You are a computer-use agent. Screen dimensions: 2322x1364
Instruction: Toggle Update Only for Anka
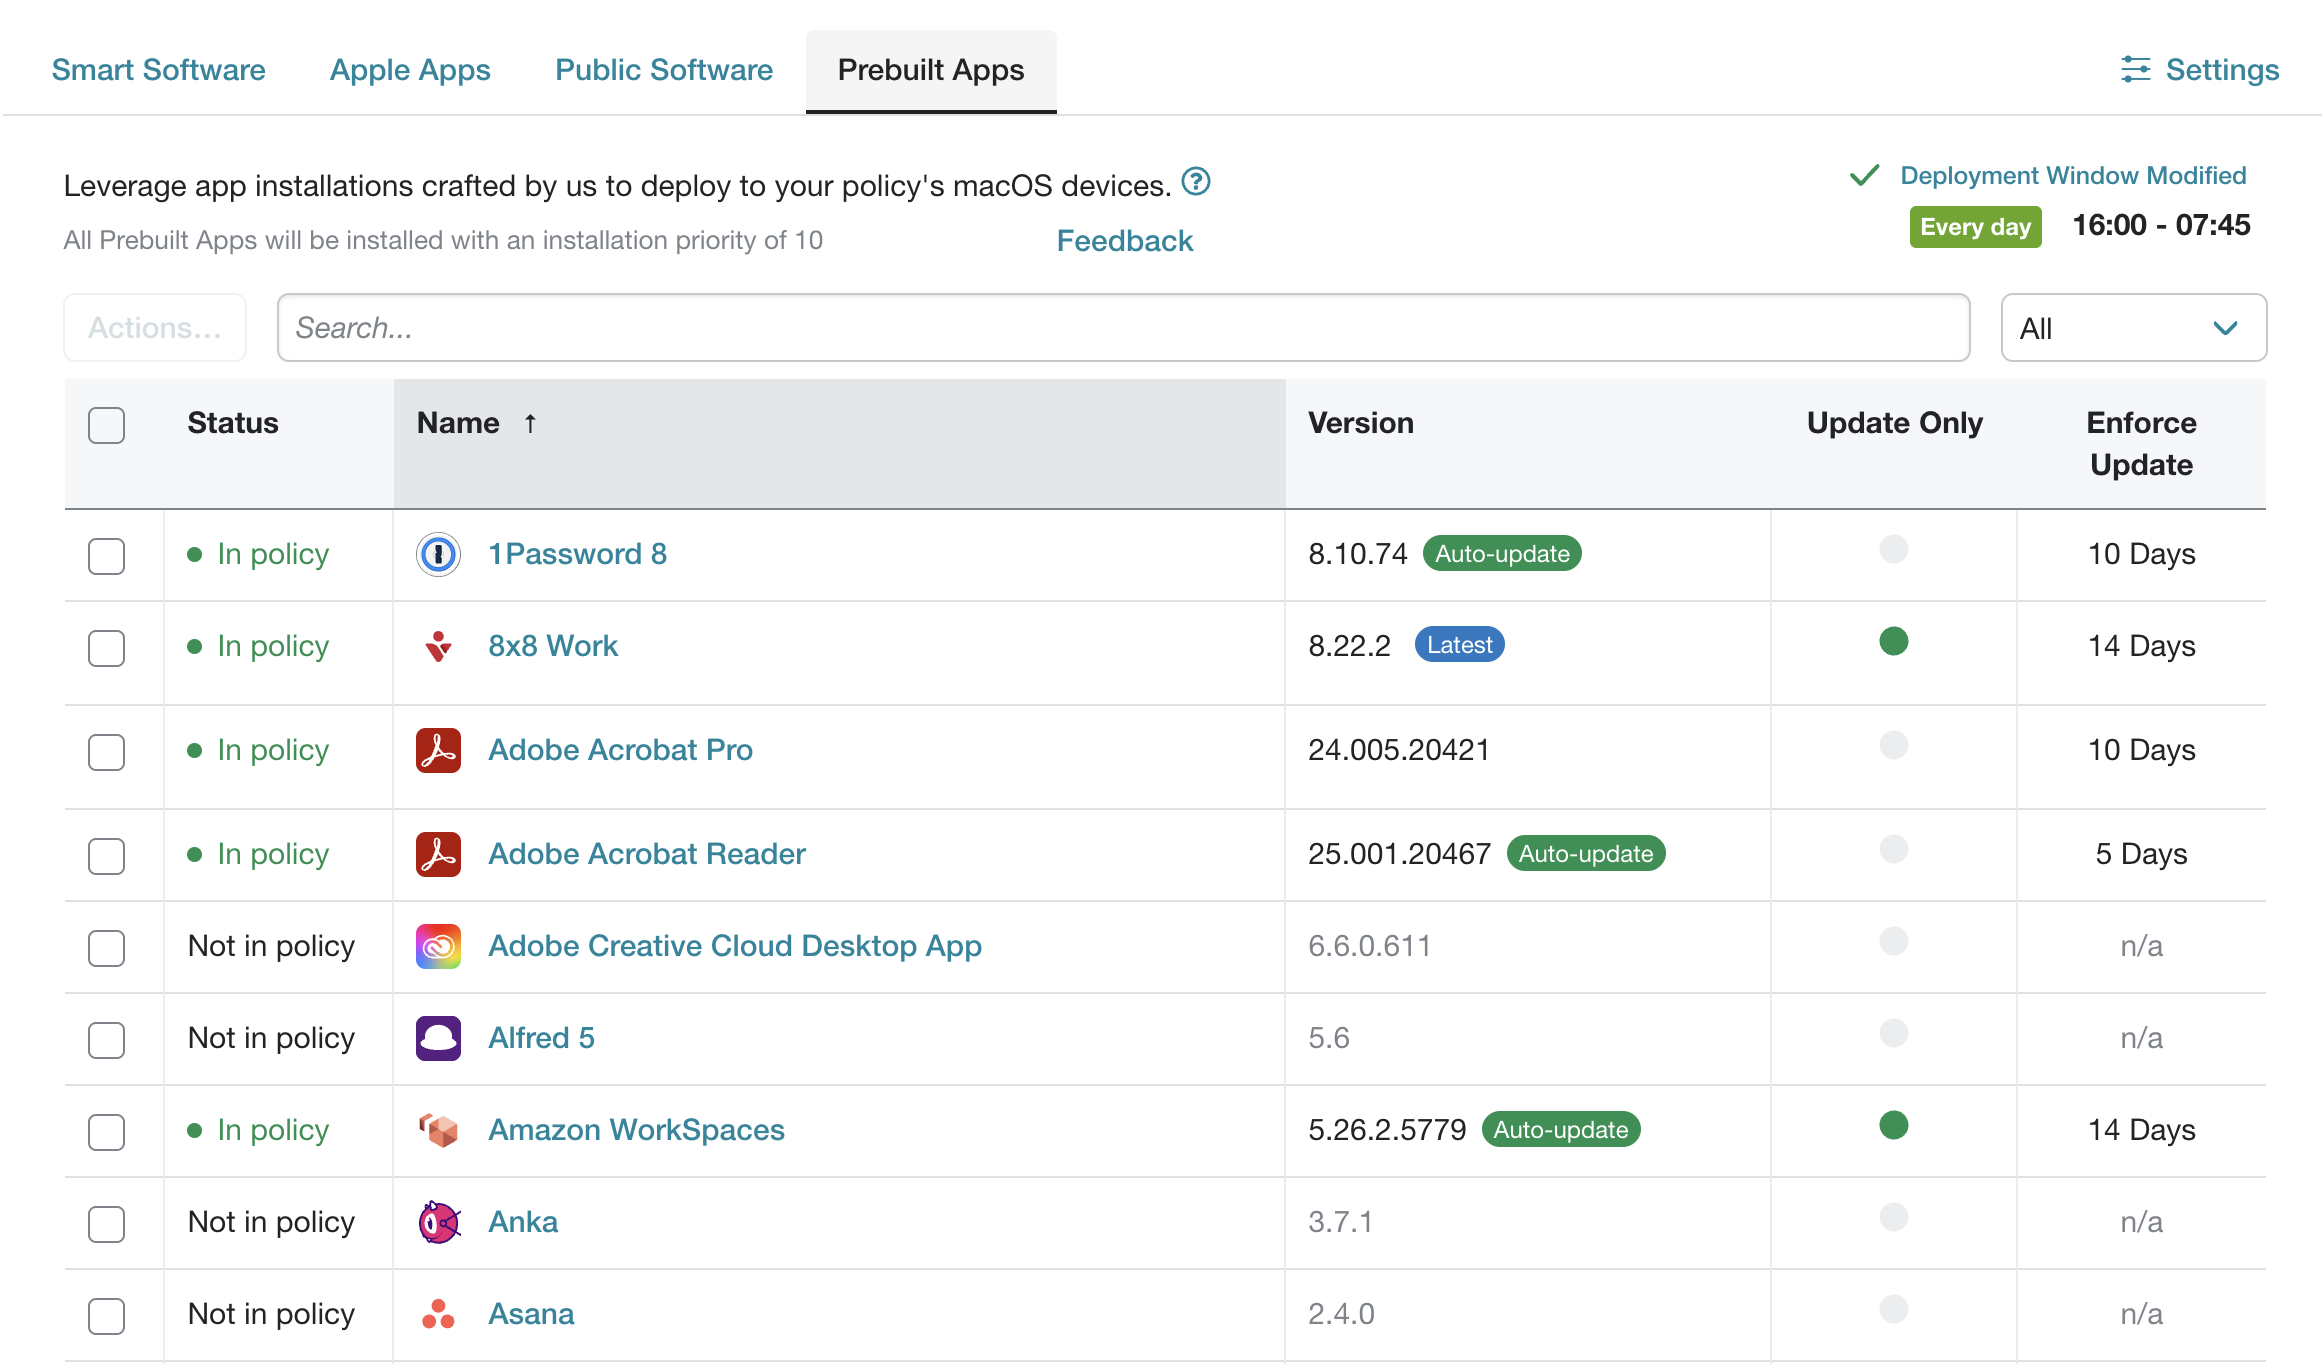point(1894,1217)
